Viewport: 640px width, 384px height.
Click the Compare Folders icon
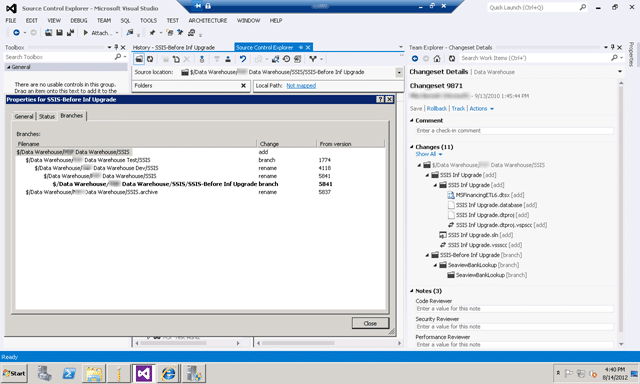(x=276, y=59)
